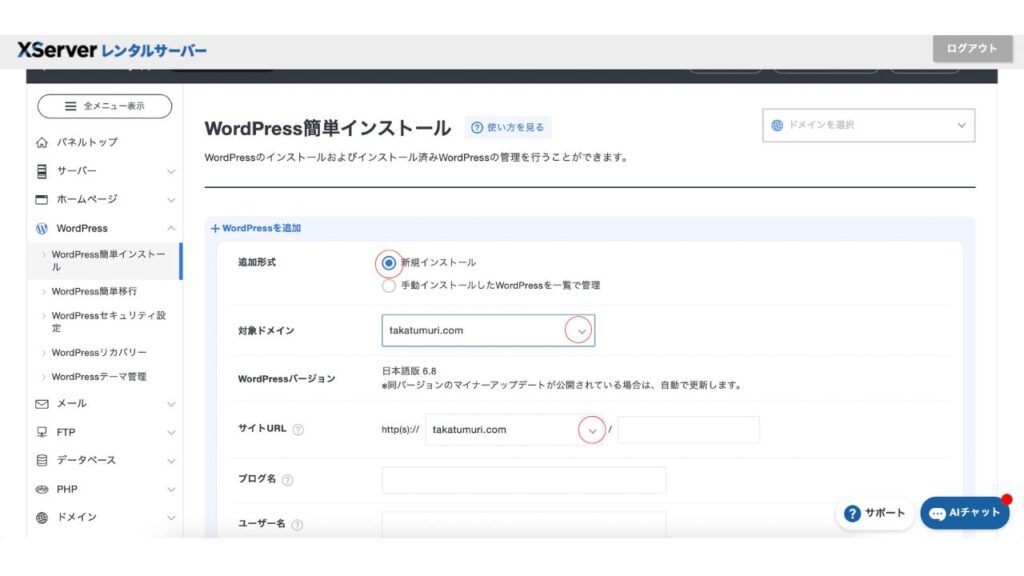Click the ブログ名 text input field
The height and width of the screenshot is (576, 1024).
coord(523,480)
